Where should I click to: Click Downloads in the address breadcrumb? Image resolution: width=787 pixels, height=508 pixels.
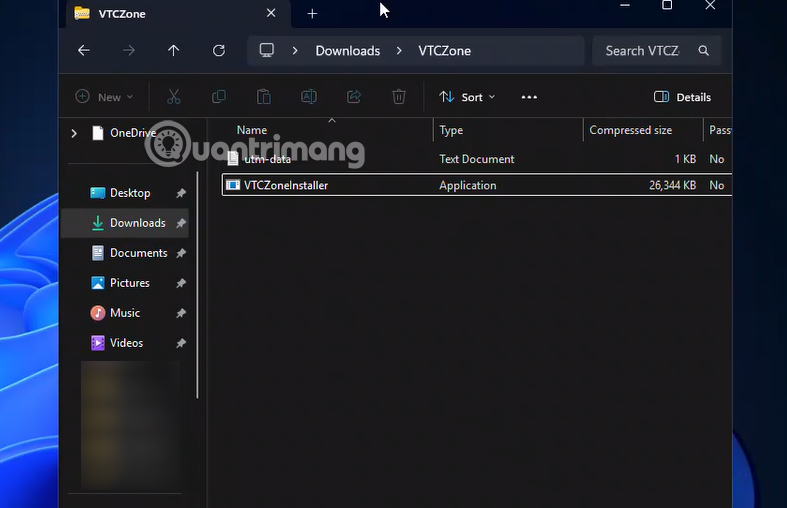click(347, 51)
